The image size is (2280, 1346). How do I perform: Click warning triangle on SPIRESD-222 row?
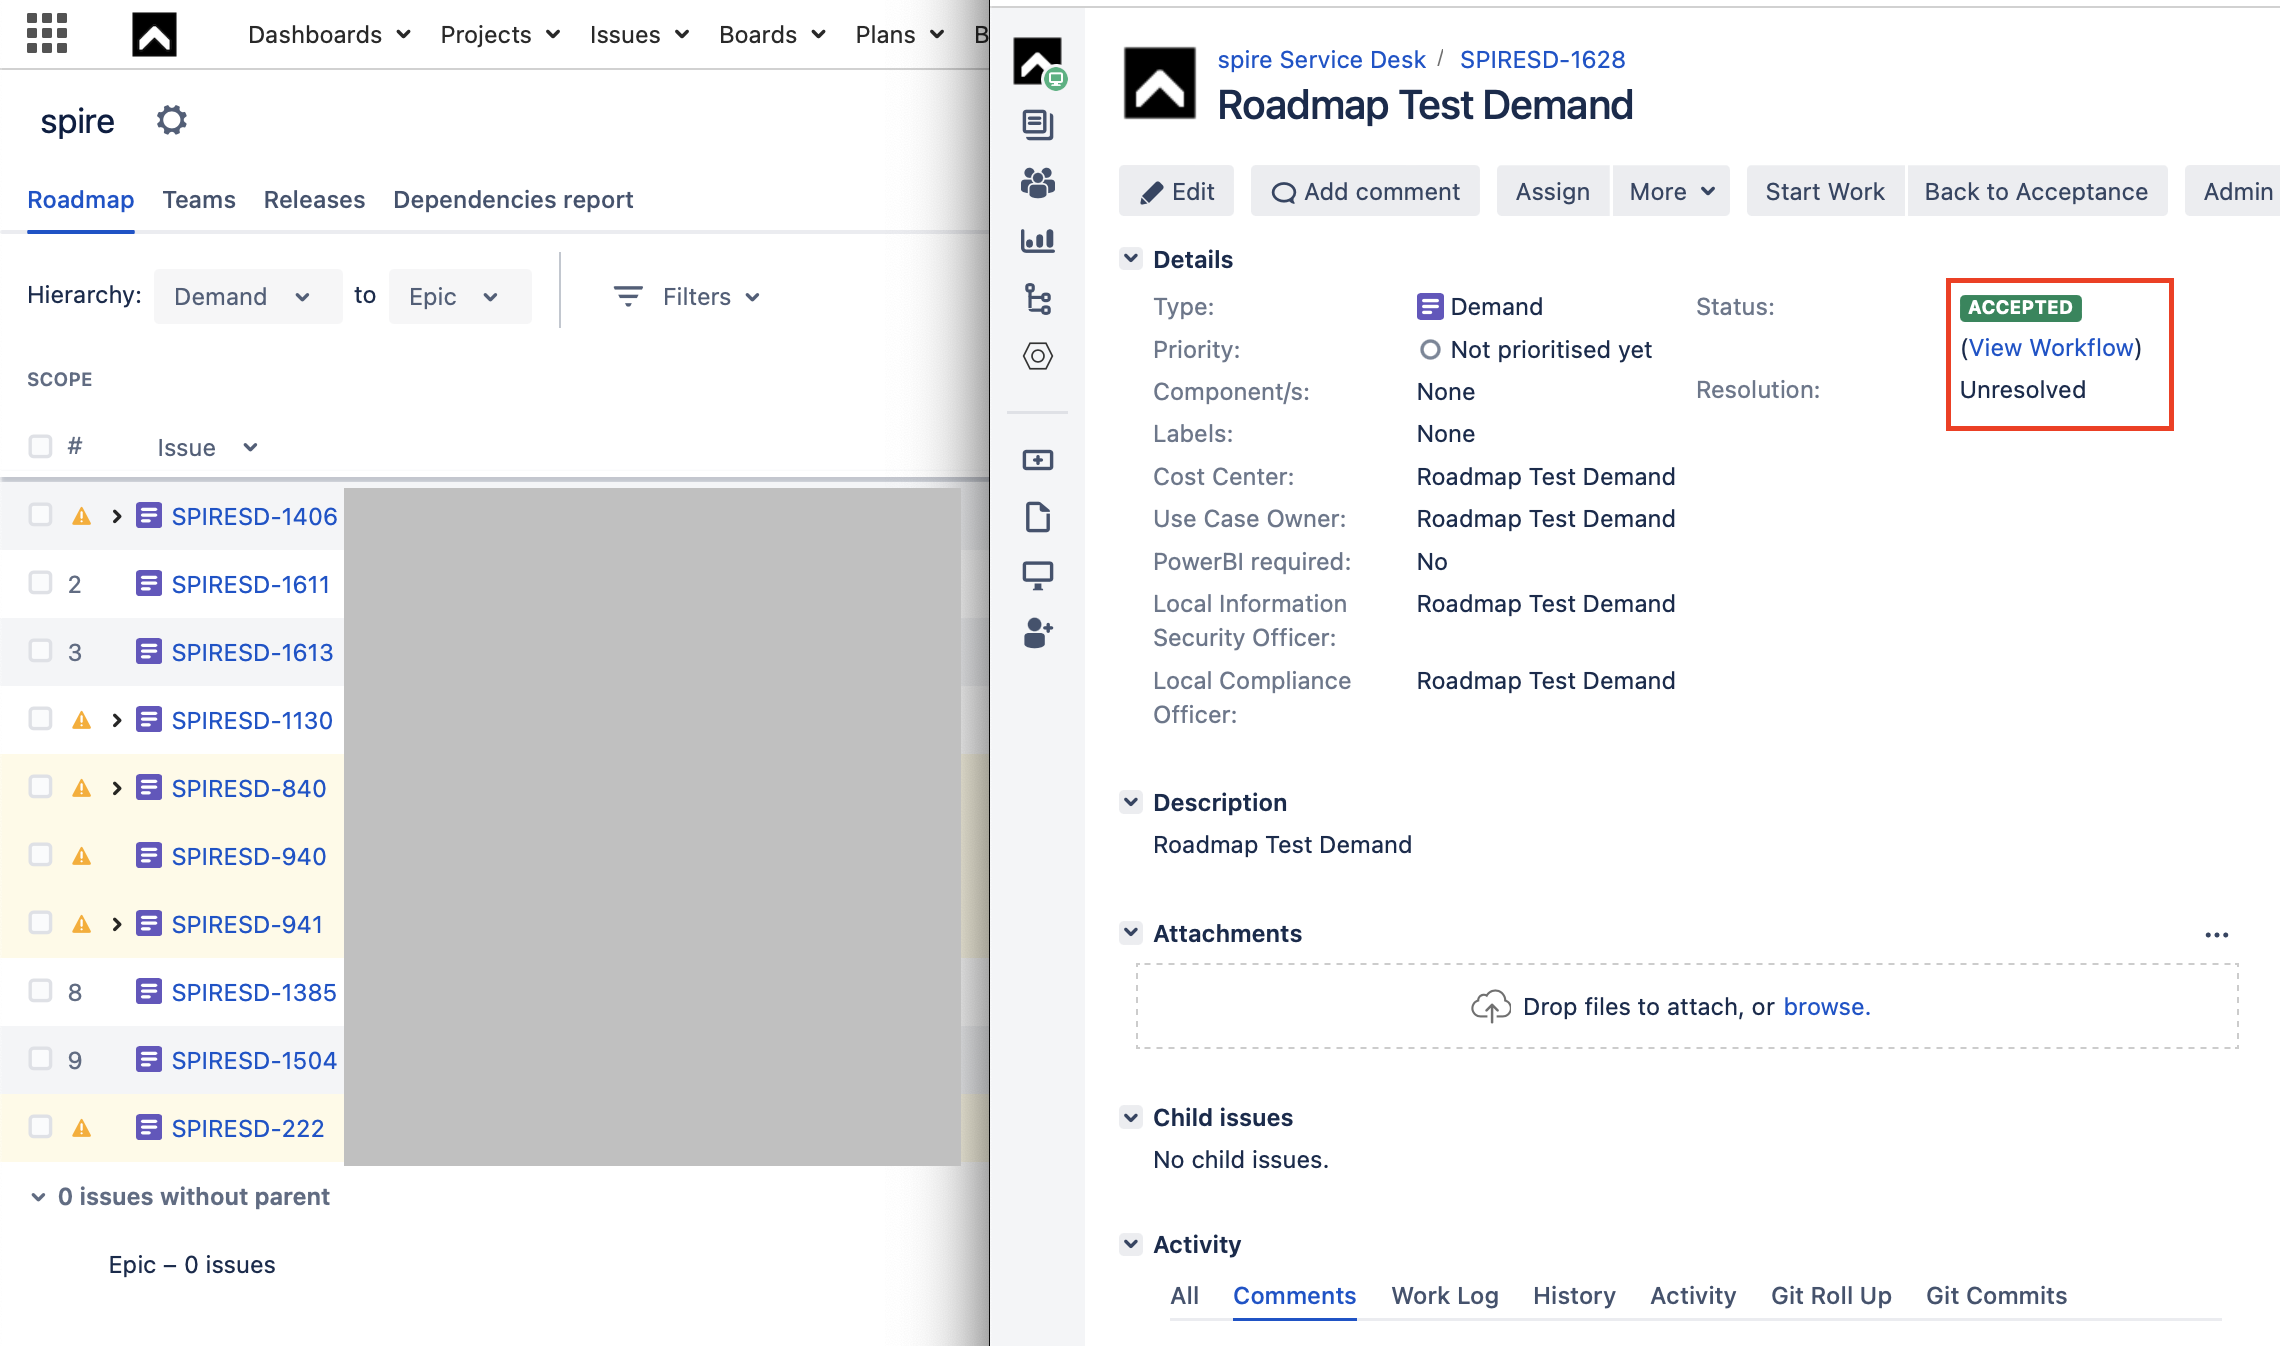(x=82, y=1129)
